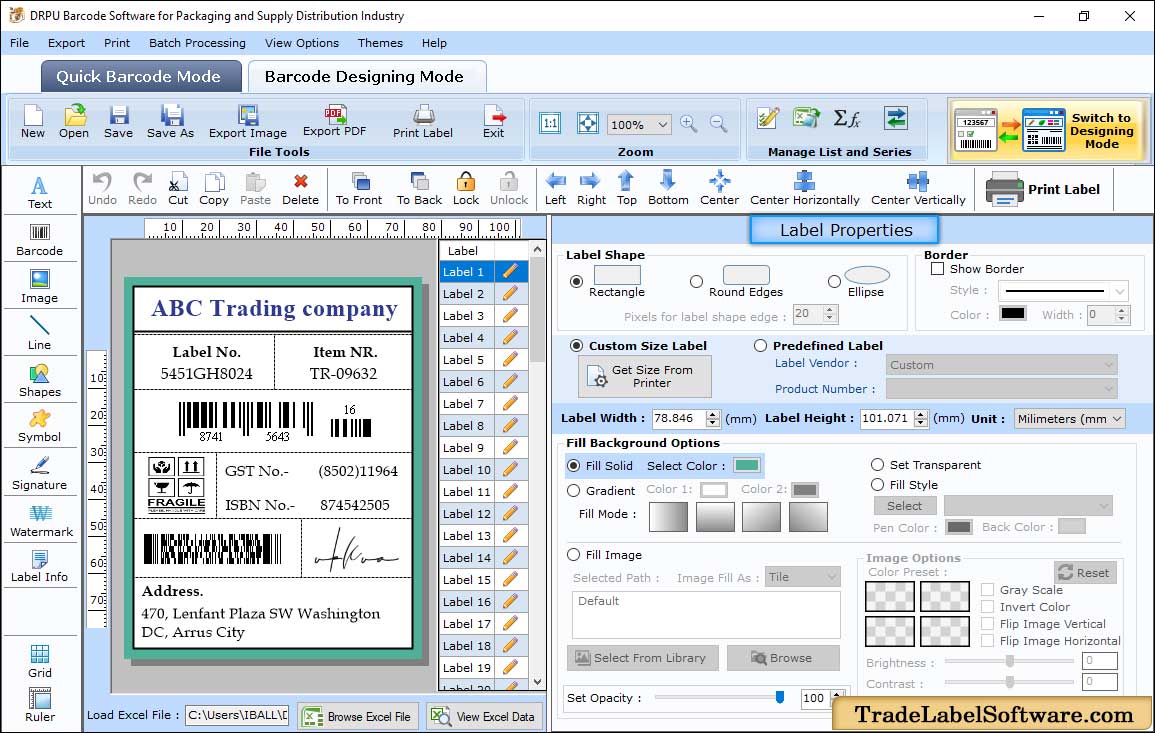The image size is (1155, 733).
Task: Open a file with Open icon
Action: click(x=74, y=122)
